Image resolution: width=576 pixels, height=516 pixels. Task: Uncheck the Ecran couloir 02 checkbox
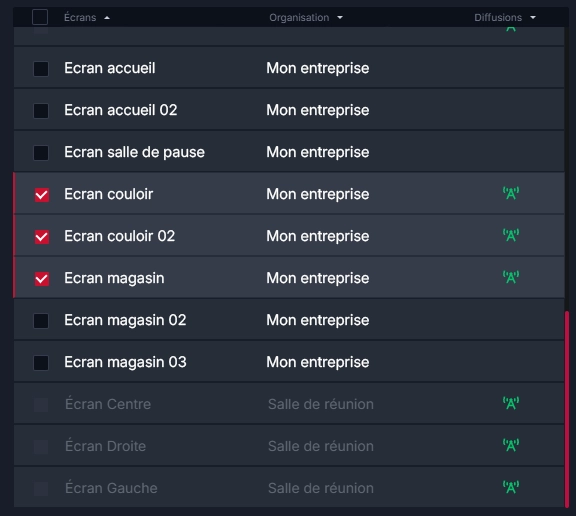(42, 237)
